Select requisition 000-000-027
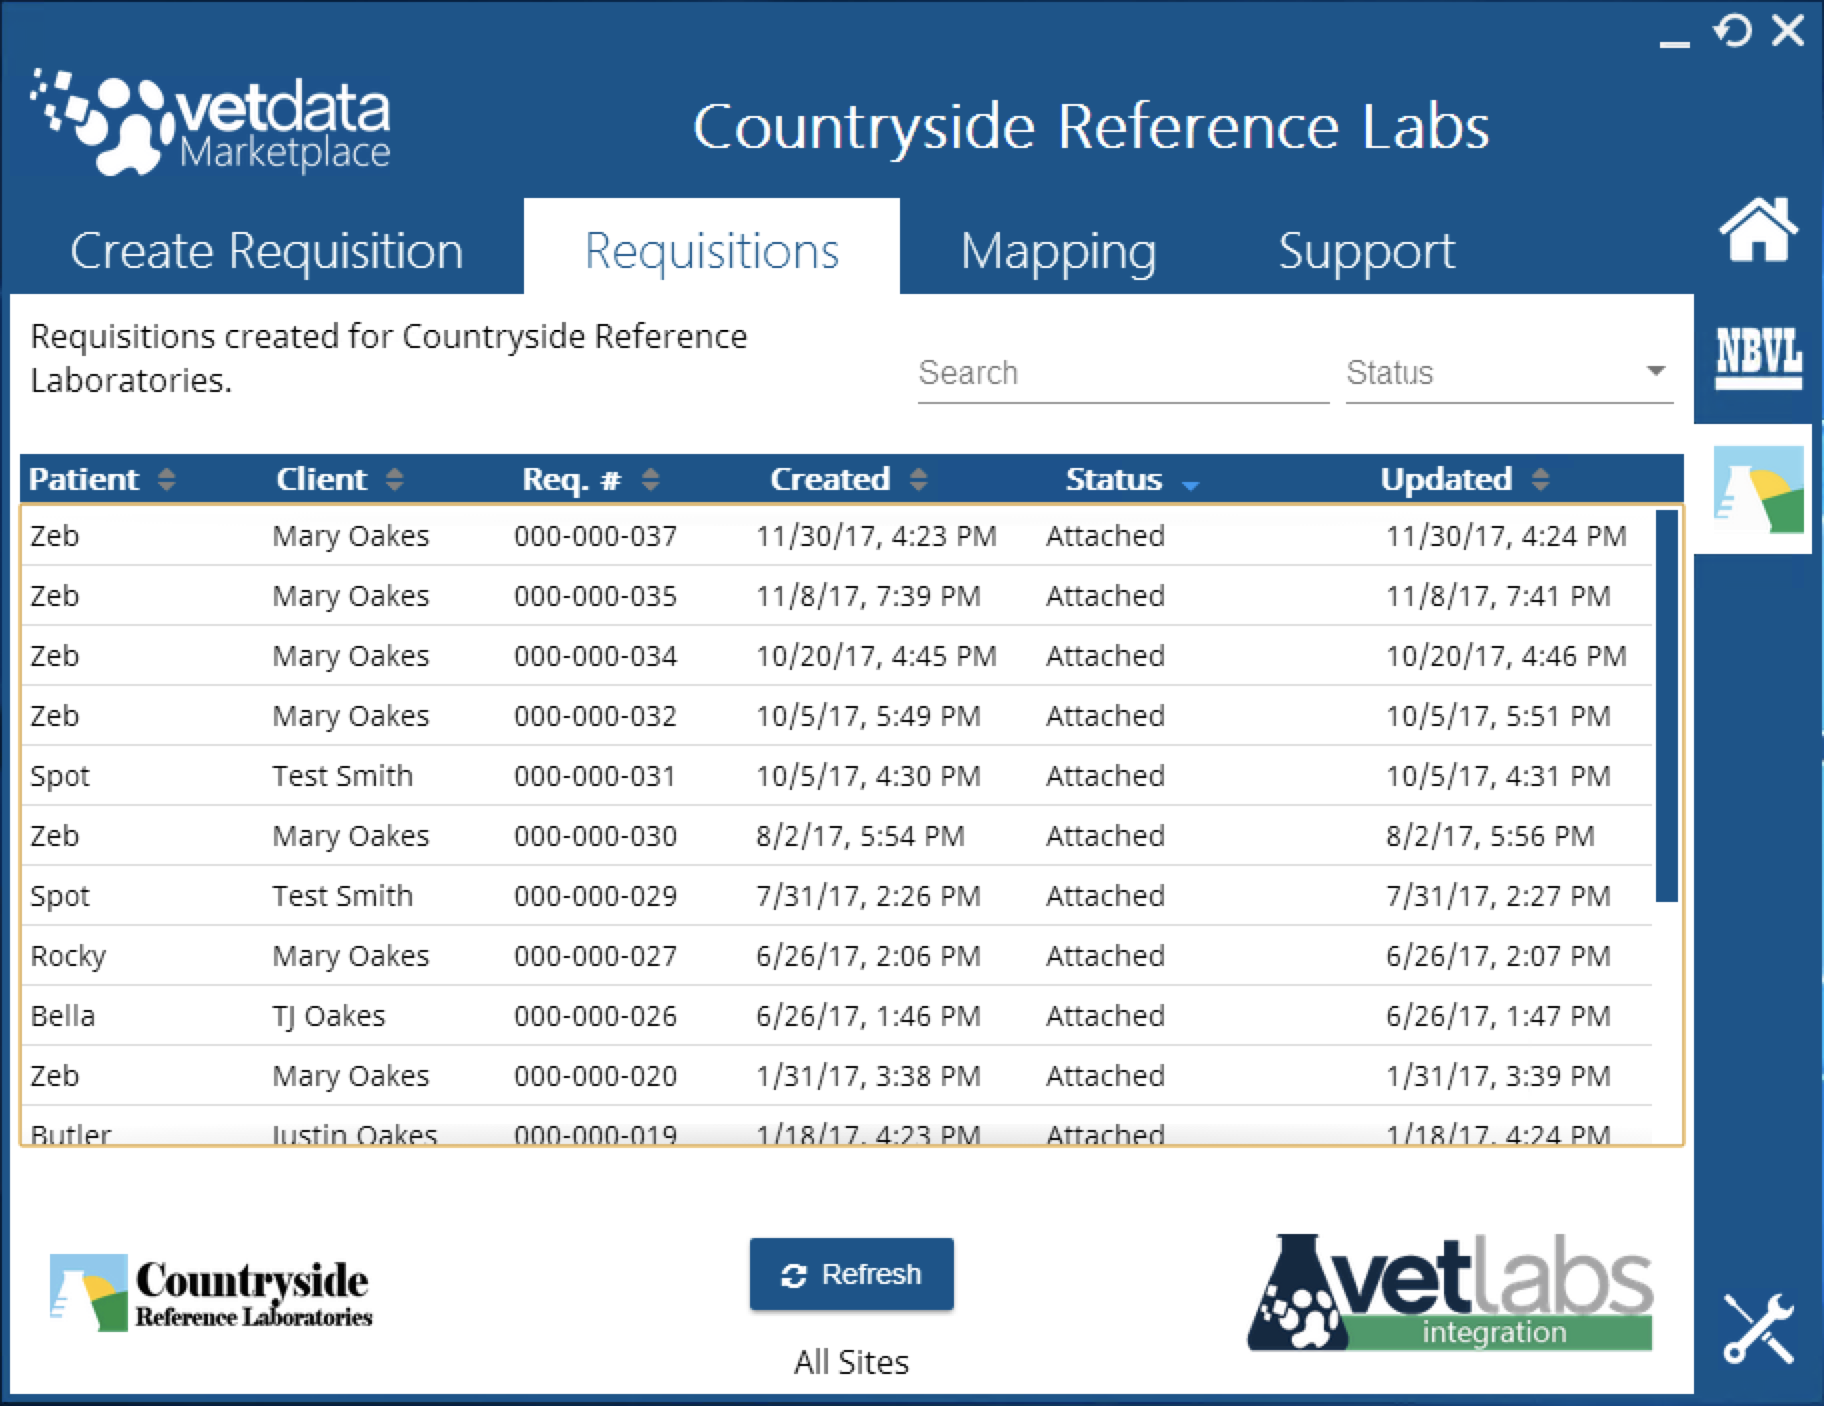This screenshot has height=1406, width=1824. 836,956
